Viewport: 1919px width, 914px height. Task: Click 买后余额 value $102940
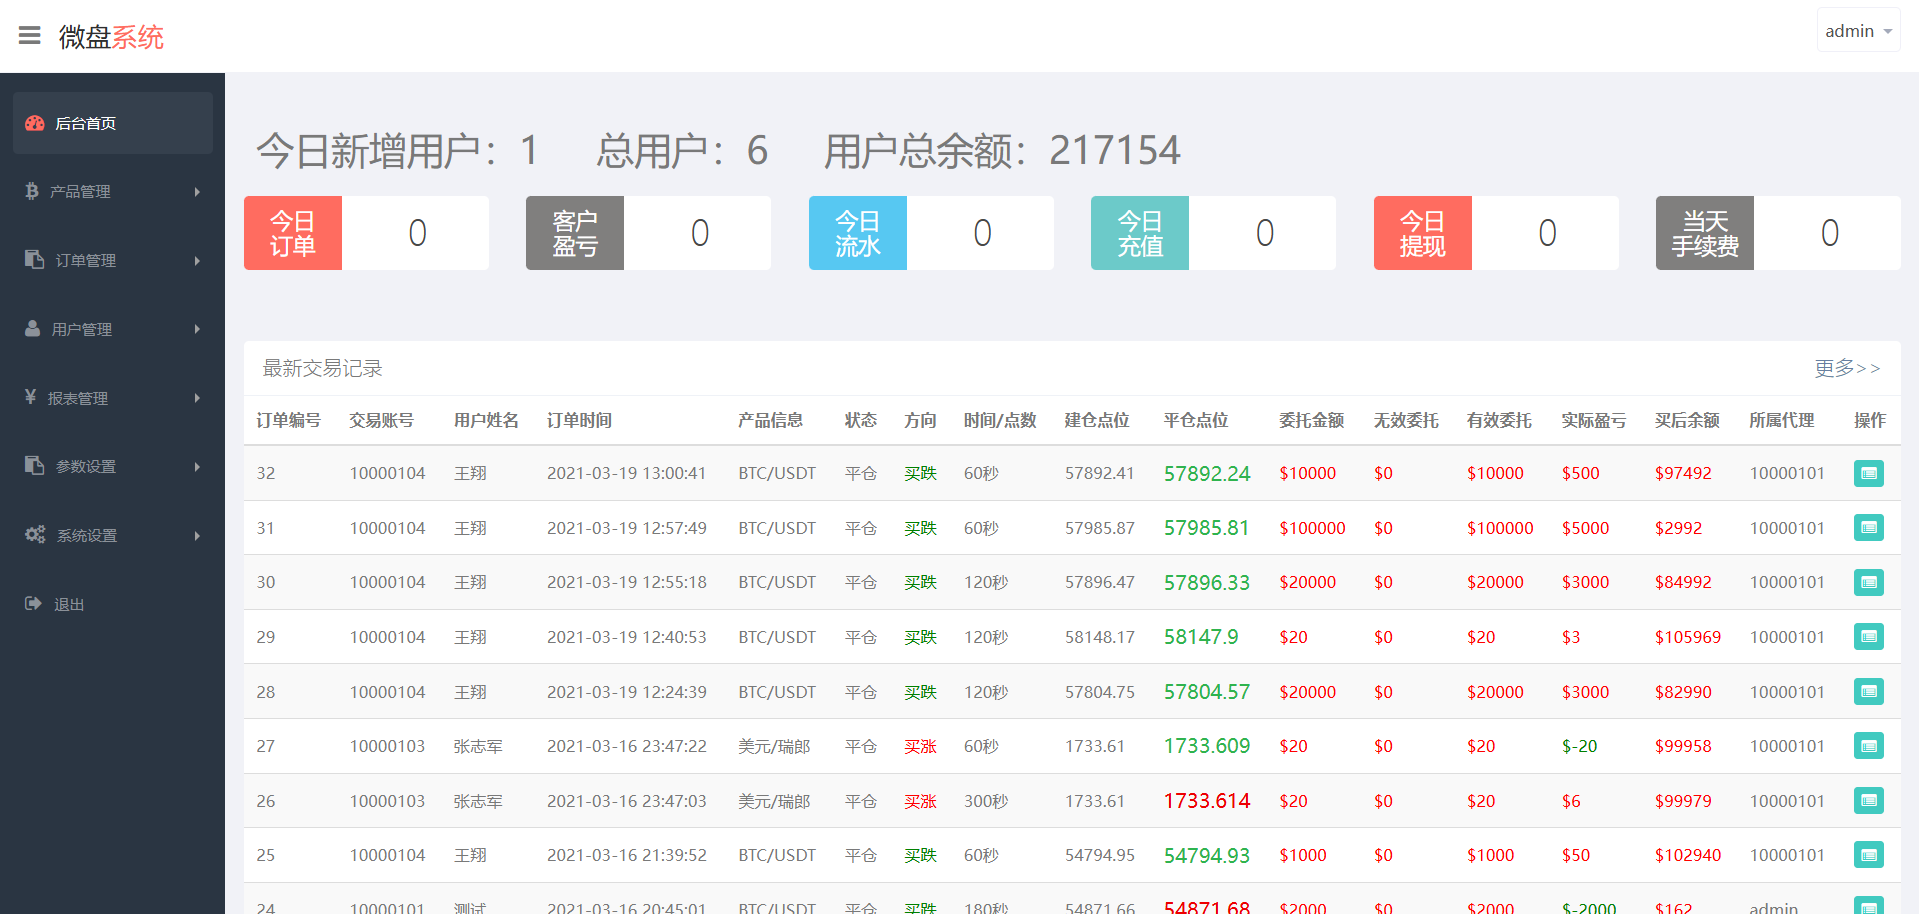click(x=1688, y=855)
